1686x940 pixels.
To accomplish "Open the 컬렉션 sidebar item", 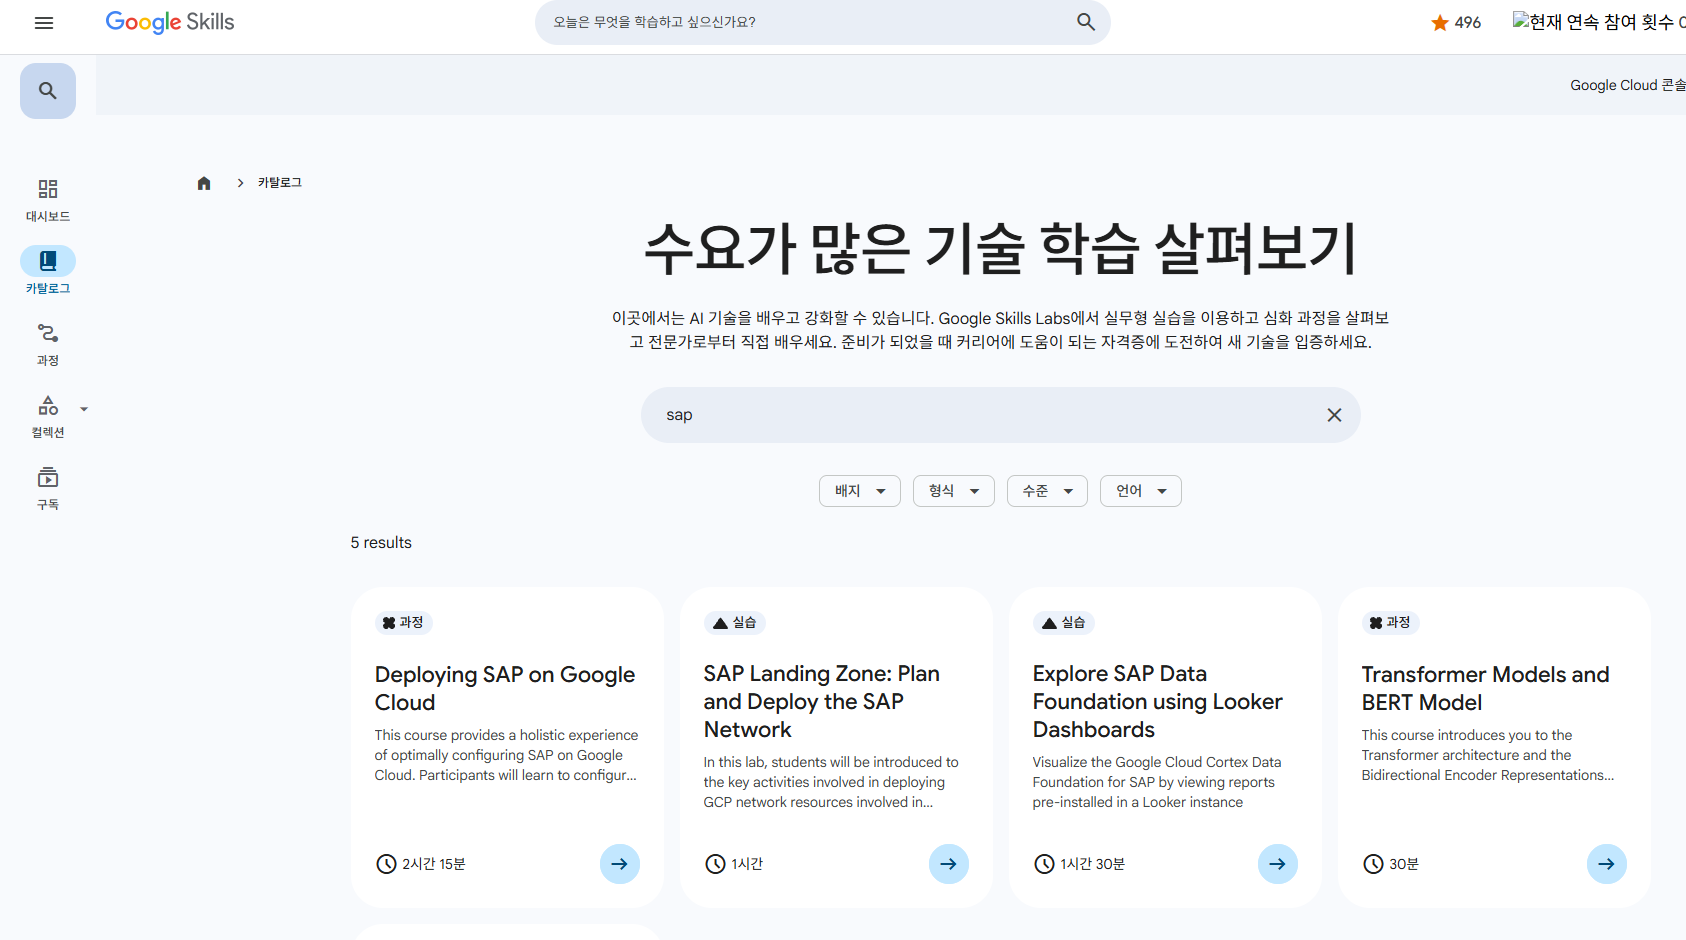I will [x=48, y=416].
